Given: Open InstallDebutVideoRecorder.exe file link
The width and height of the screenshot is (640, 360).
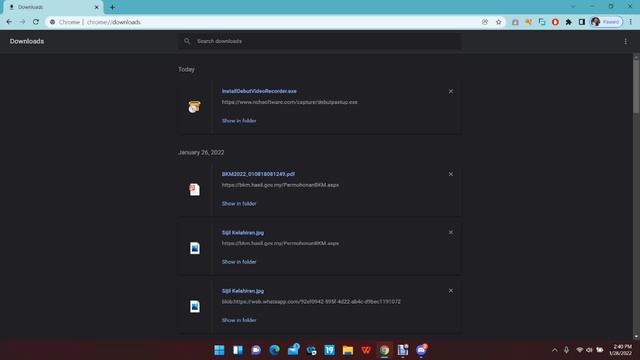Looking at the screenshot, I should pyautogui.click(x=259, y=91).
